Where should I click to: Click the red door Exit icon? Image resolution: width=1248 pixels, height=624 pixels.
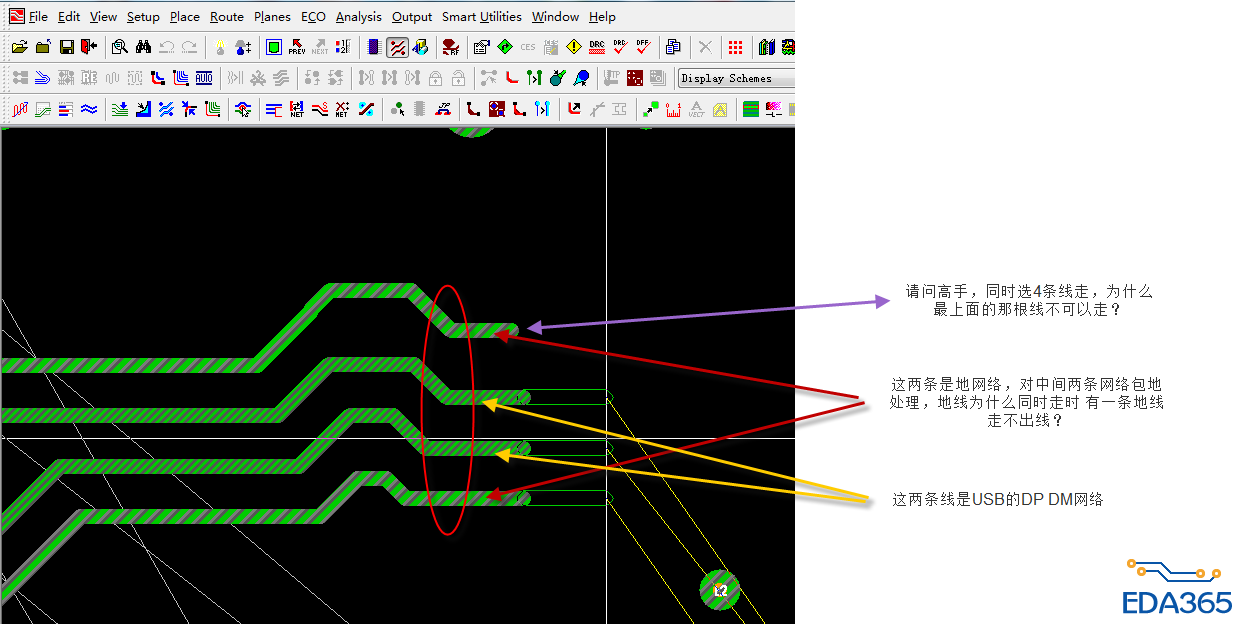[89, 47]
